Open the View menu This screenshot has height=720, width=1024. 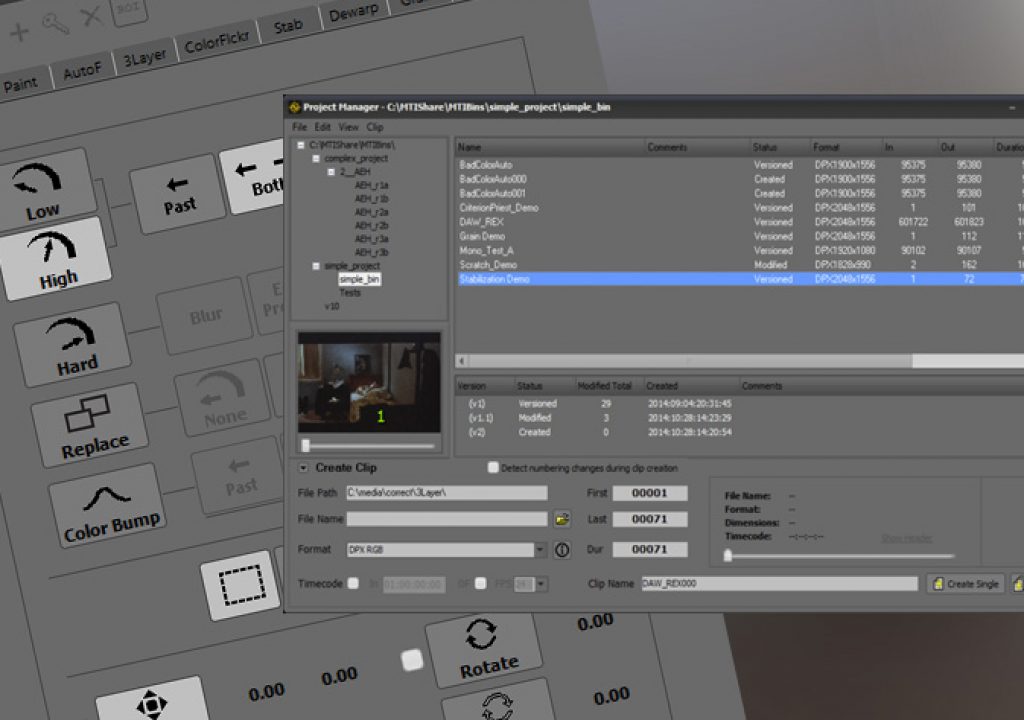tap(348, 127)
